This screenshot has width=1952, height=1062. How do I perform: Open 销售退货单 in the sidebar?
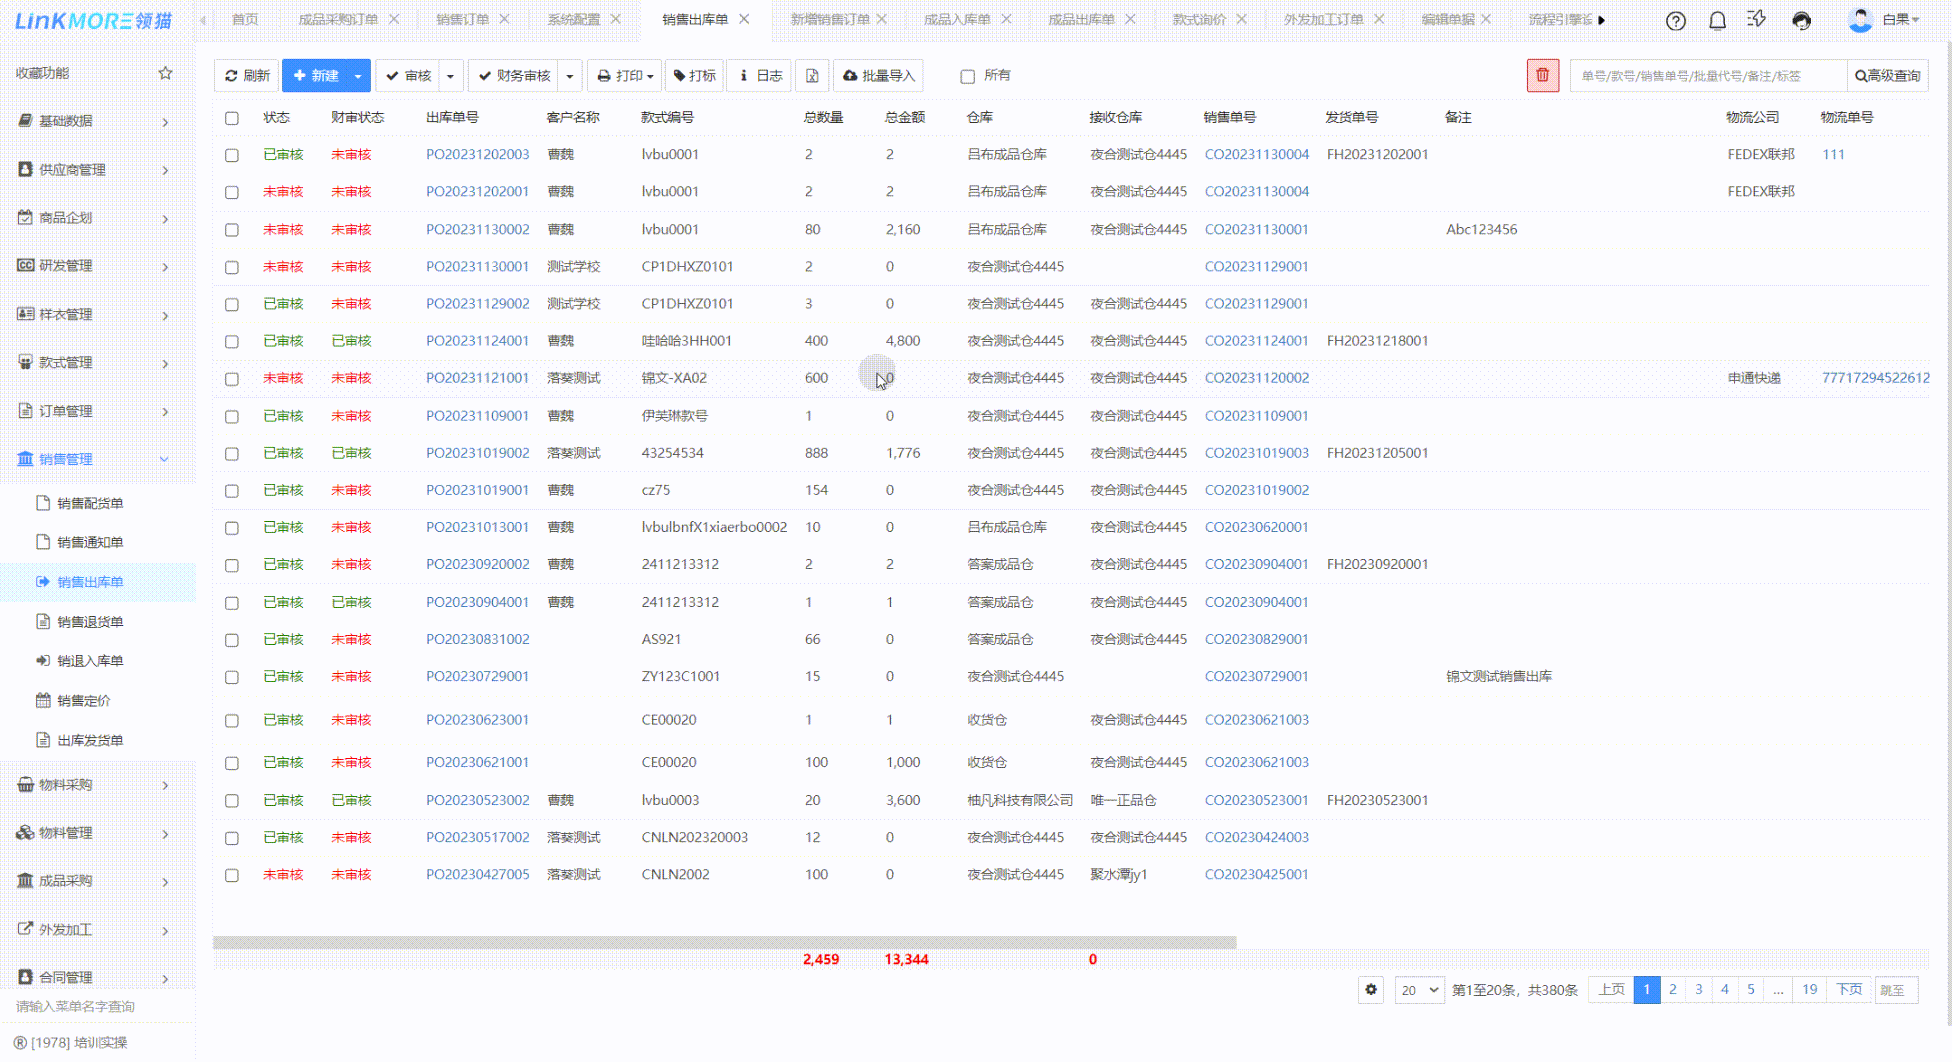[x=90, y=622]
